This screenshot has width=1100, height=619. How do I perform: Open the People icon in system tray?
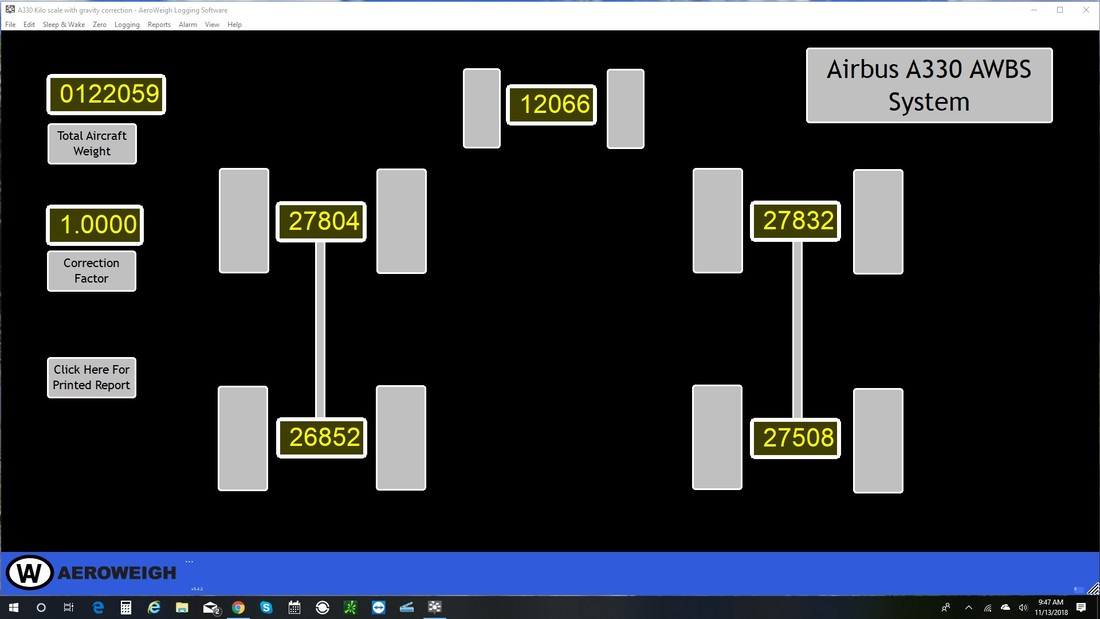(x=946, y=607)
